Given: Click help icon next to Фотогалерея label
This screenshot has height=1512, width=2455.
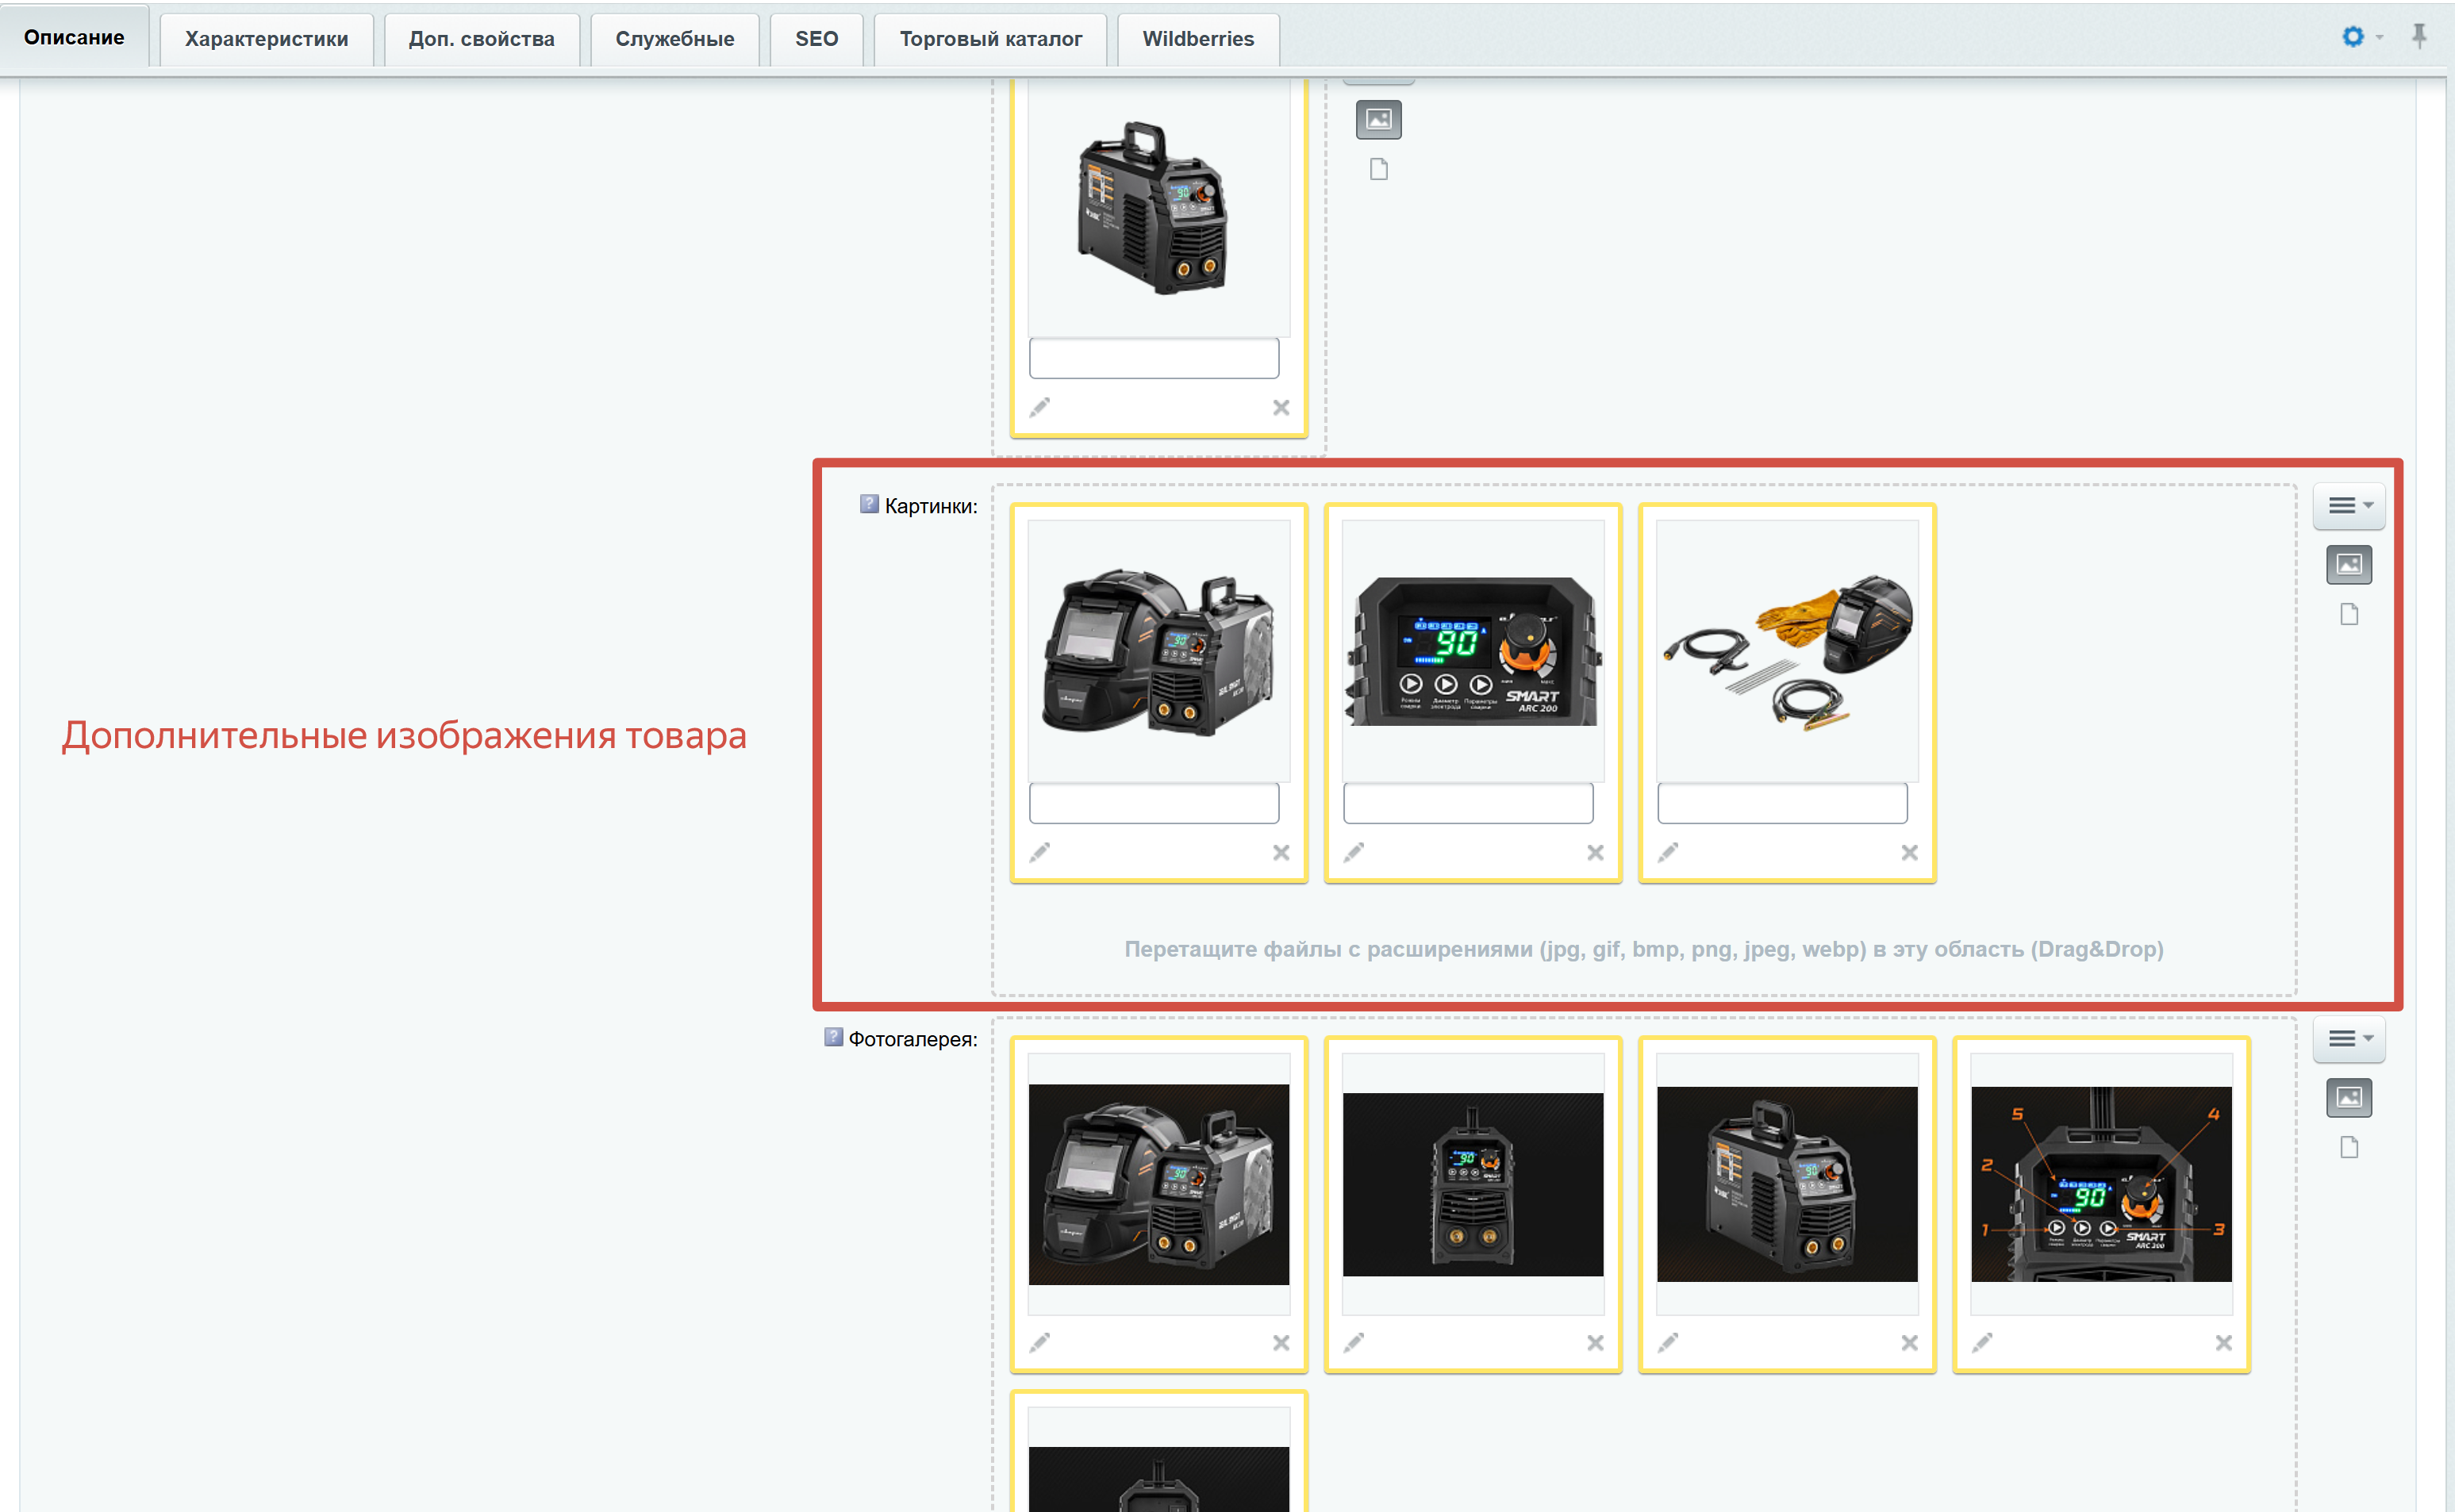Looking at the screenshot, I should [x=833, y=1037].
